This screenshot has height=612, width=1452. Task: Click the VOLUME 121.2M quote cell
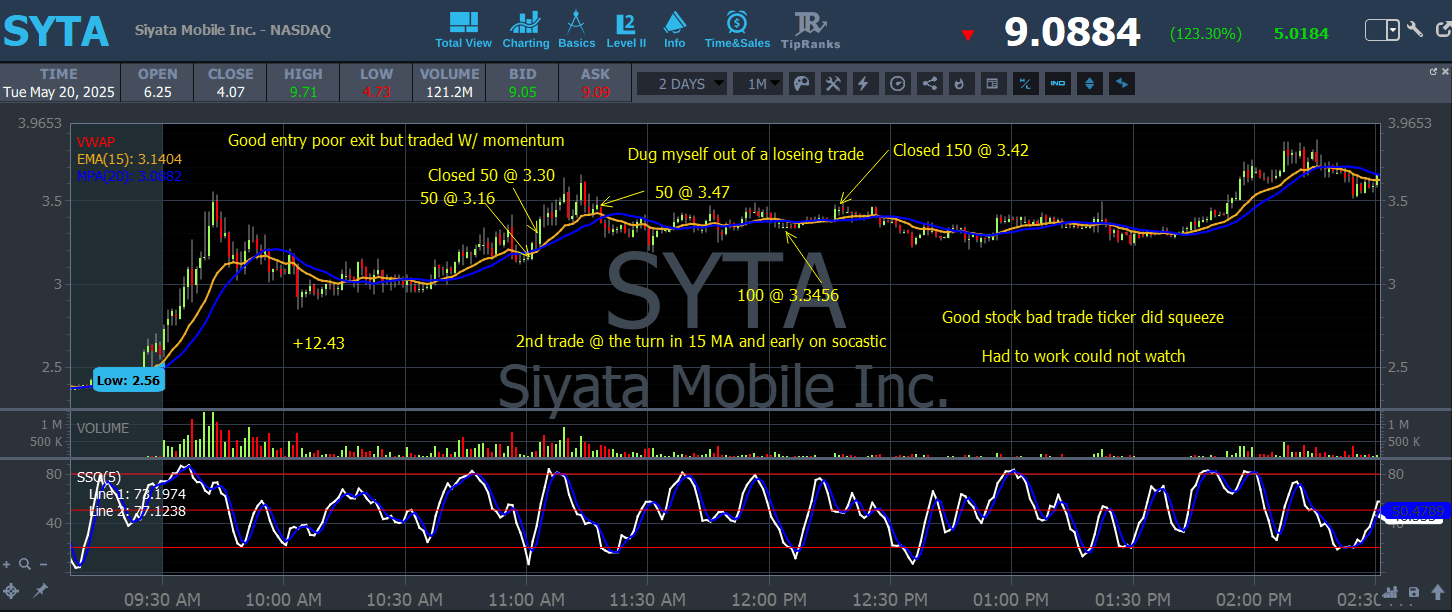click(x=449, y=83)
